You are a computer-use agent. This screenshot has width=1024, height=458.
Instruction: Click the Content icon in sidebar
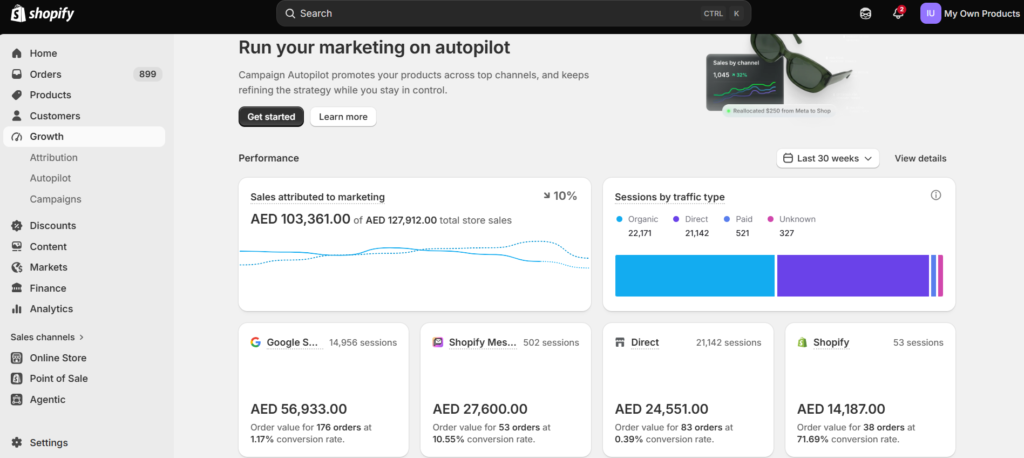point(17,246)
